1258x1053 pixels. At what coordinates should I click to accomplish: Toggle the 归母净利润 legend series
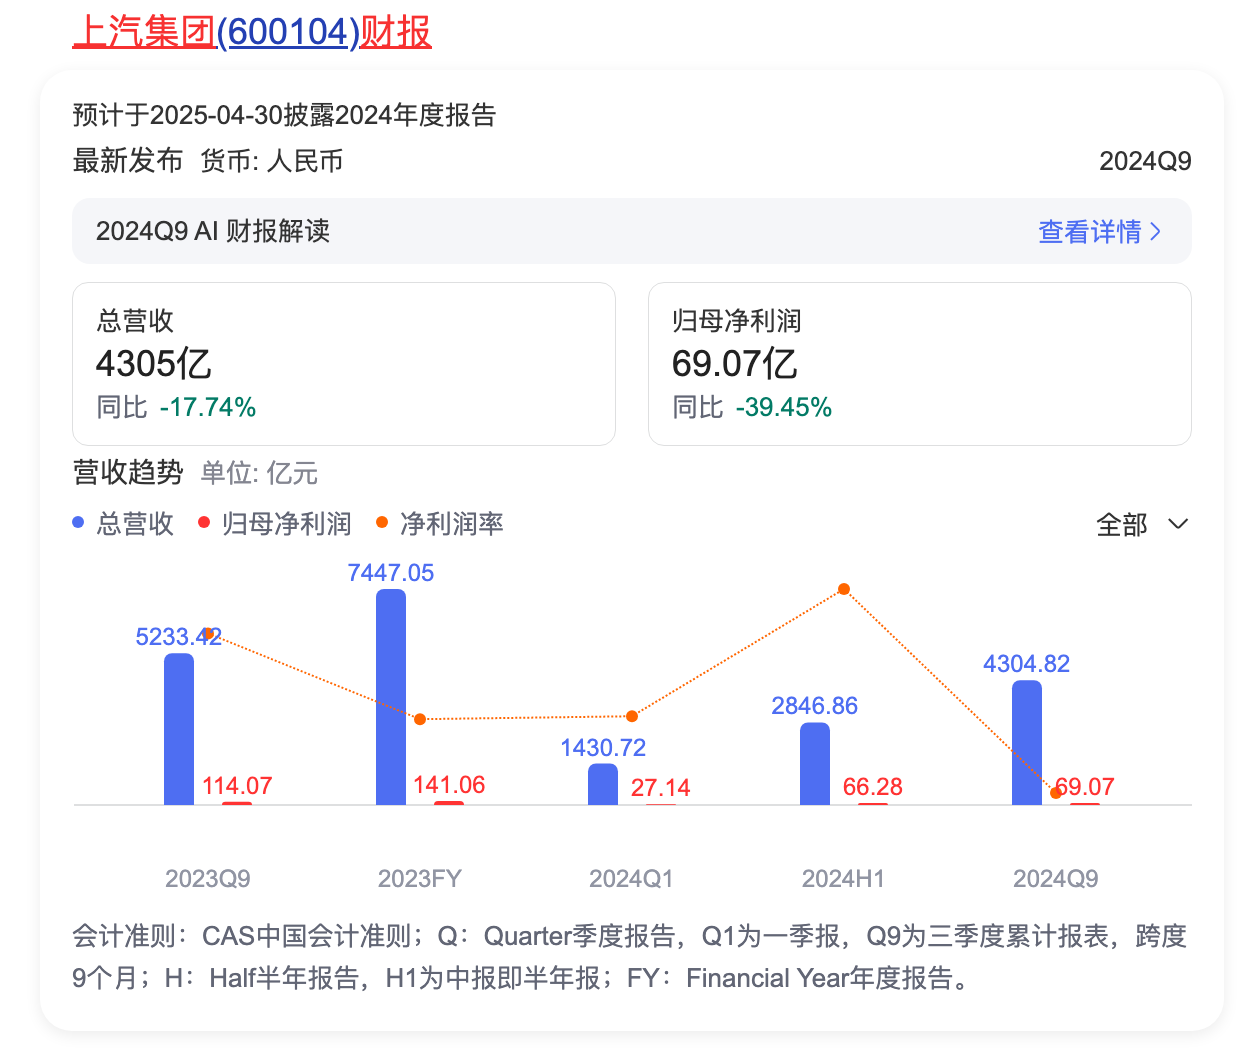pyautogui.click(x=275, y=523)
